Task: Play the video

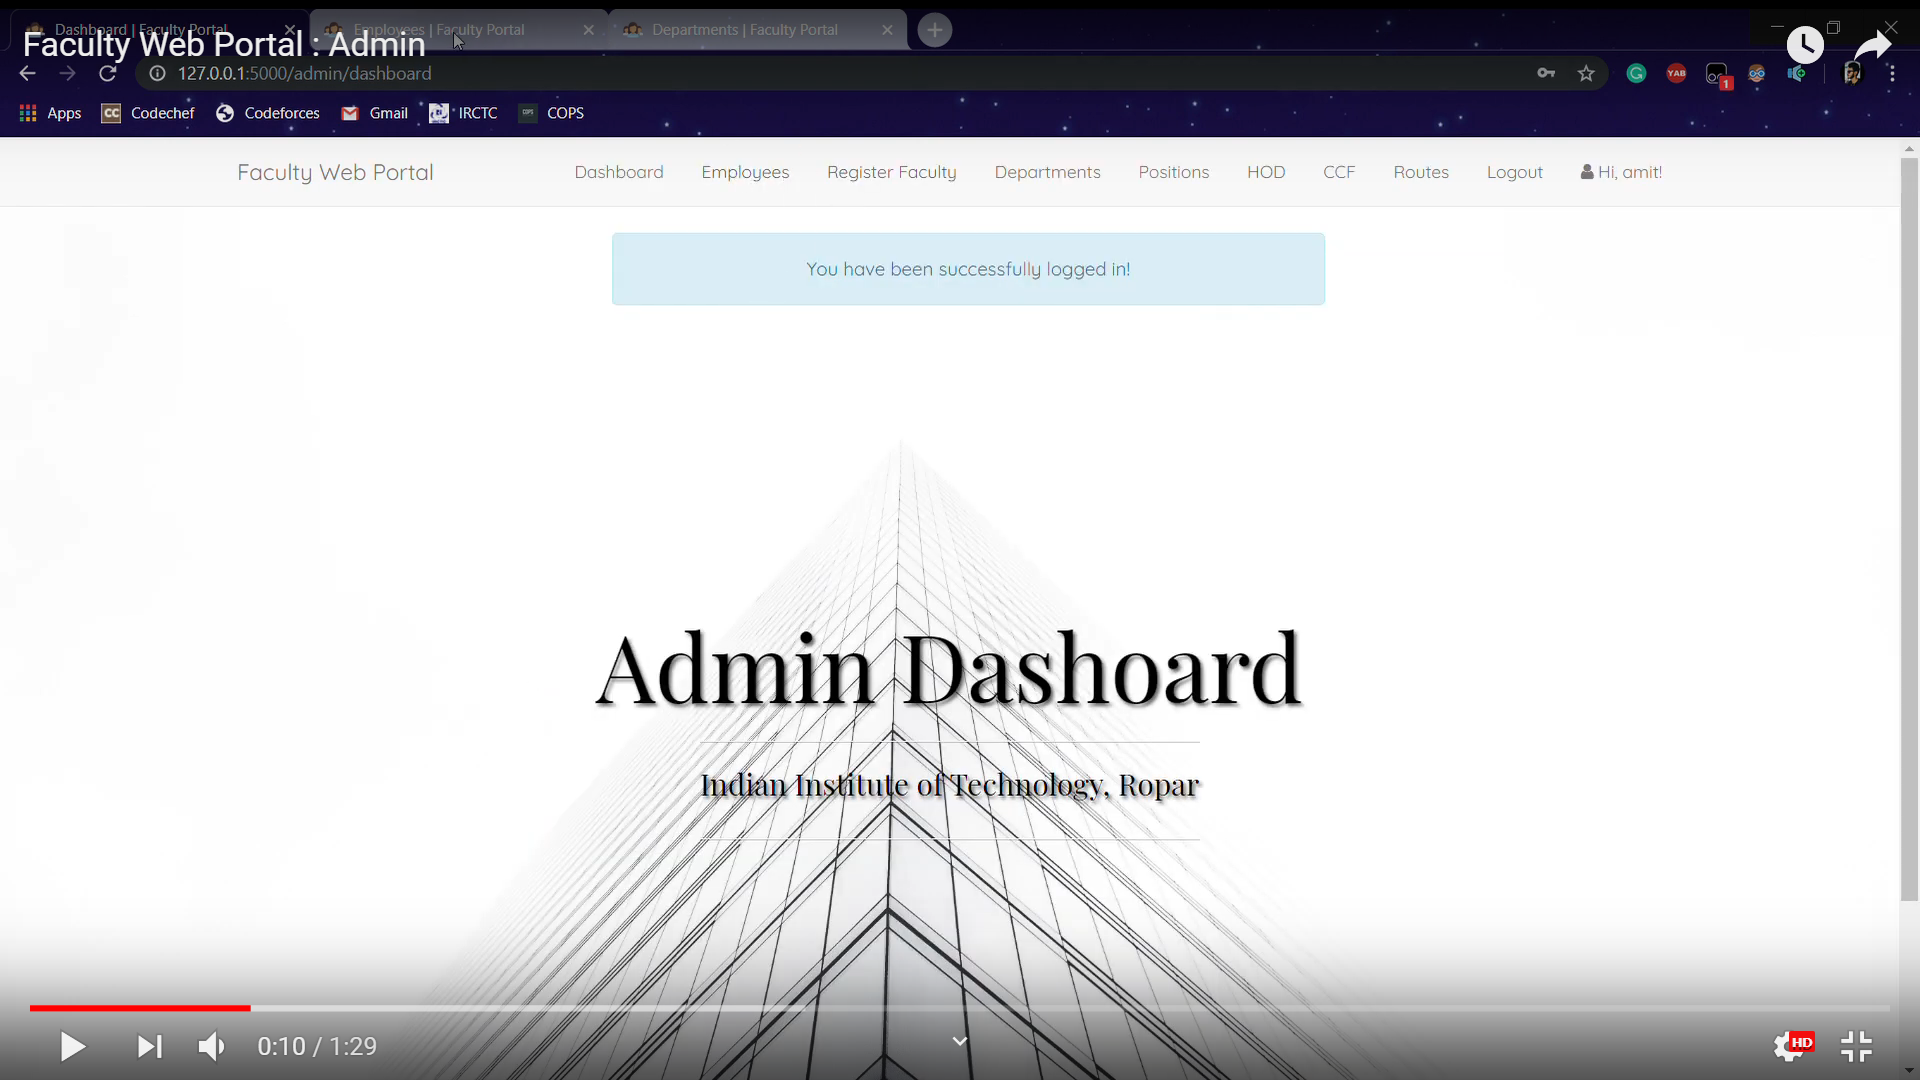Action: point(72,1046)
